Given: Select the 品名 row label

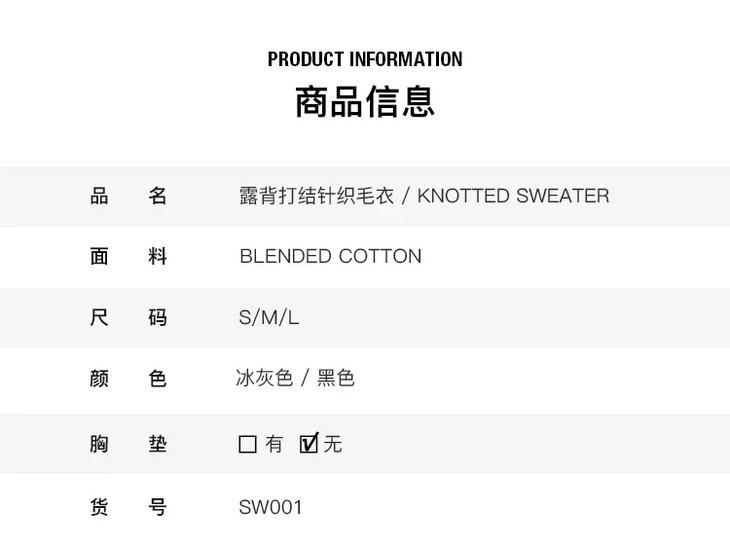Looking at the screenshot, I should pyautogui.click(x=128, y=196).
